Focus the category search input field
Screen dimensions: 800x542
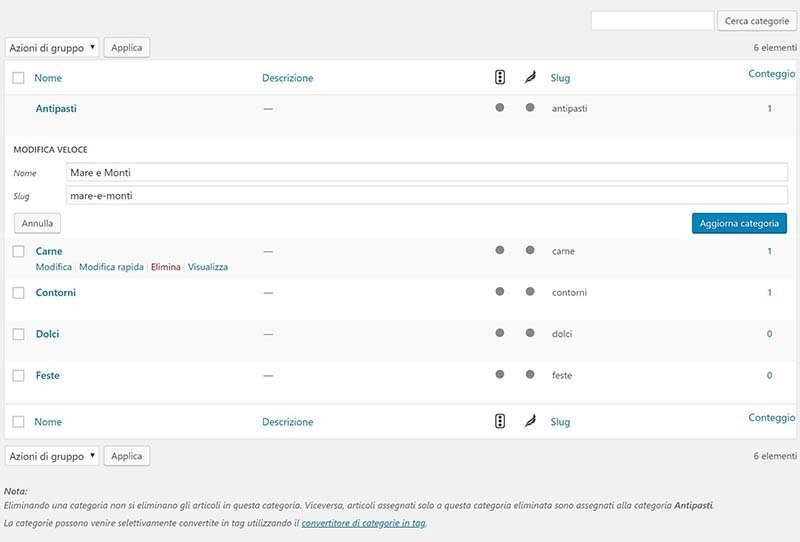(x=652, y=21)
